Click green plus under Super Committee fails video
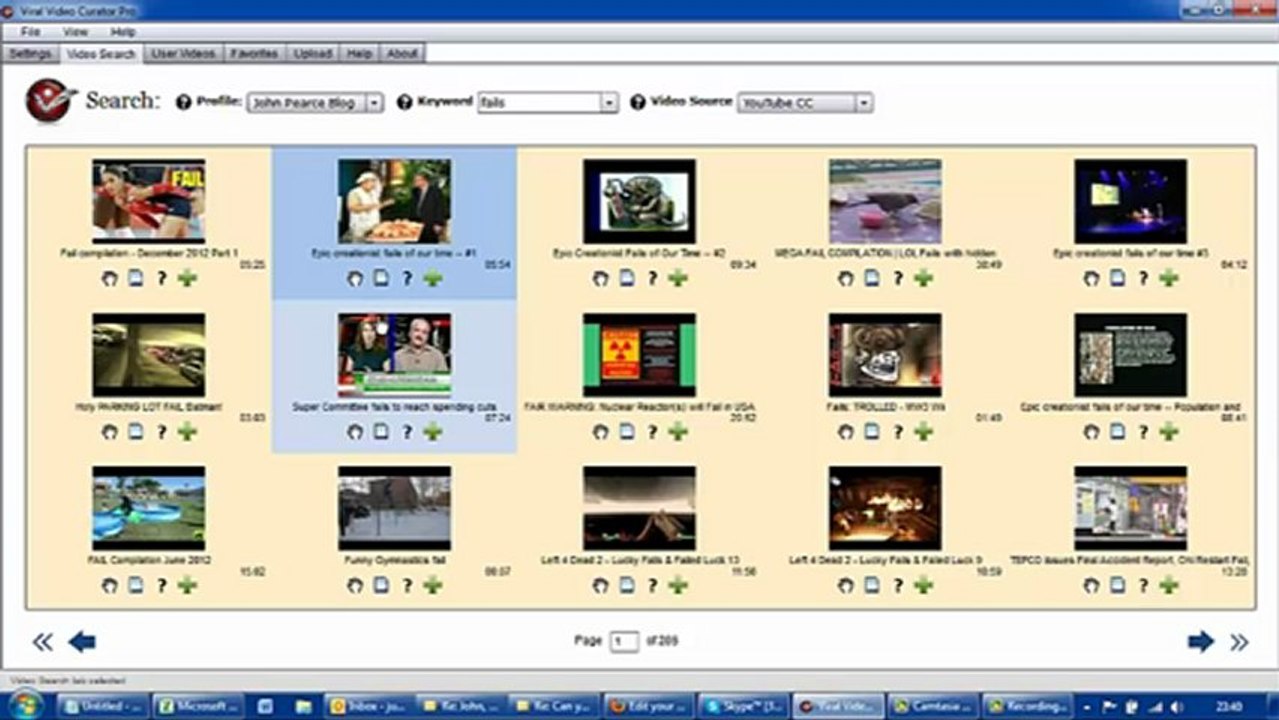The image size is (1279, 720). pyautogui.click(x=432, y=431)
